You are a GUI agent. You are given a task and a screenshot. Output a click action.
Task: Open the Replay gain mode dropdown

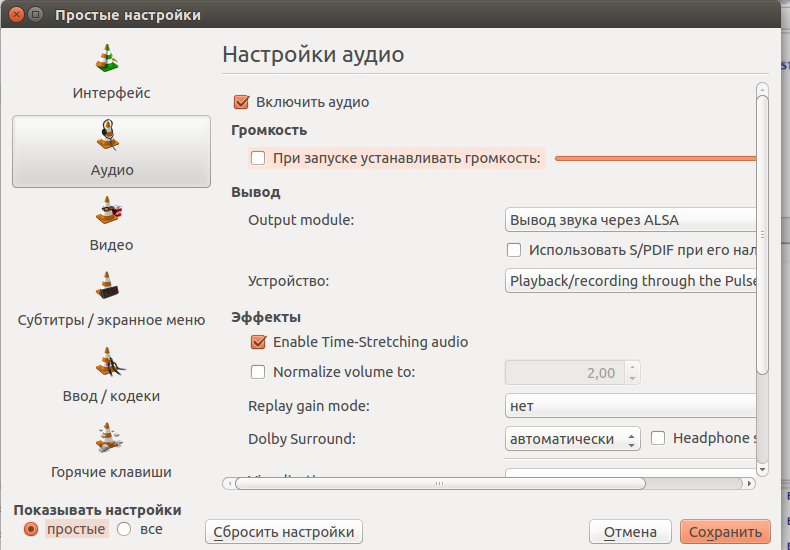pyautogui.click(x=630, y=406)
